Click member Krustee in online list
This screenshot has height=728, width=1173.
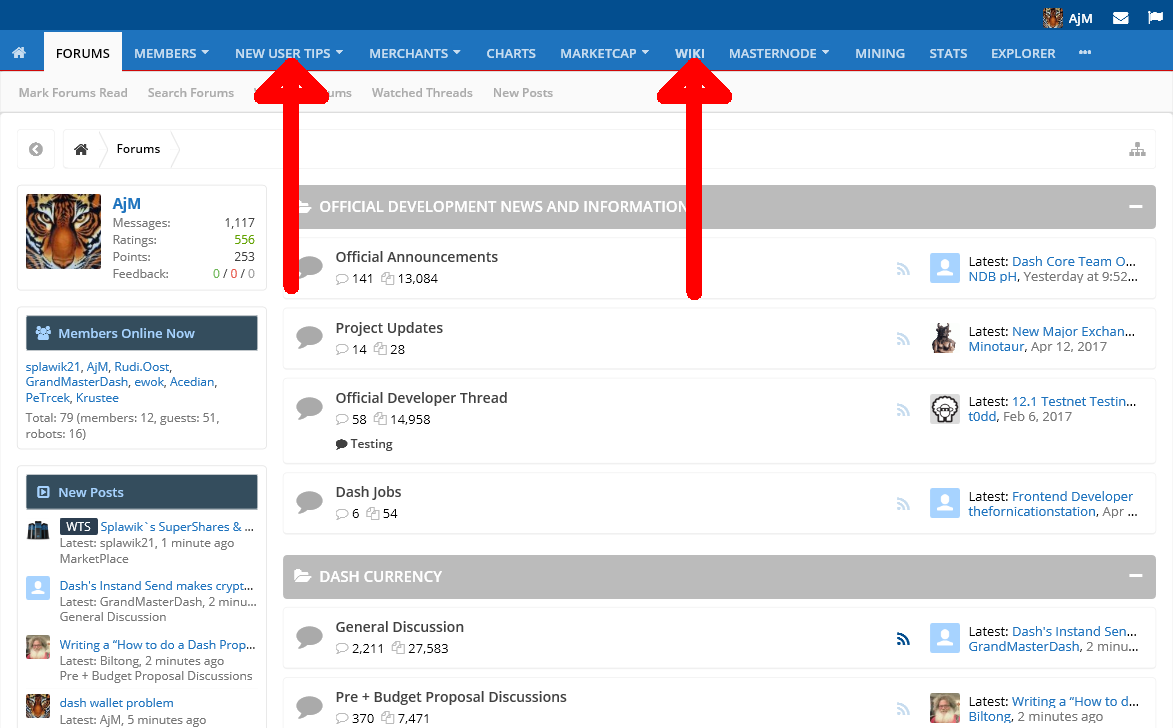point(97,398)
